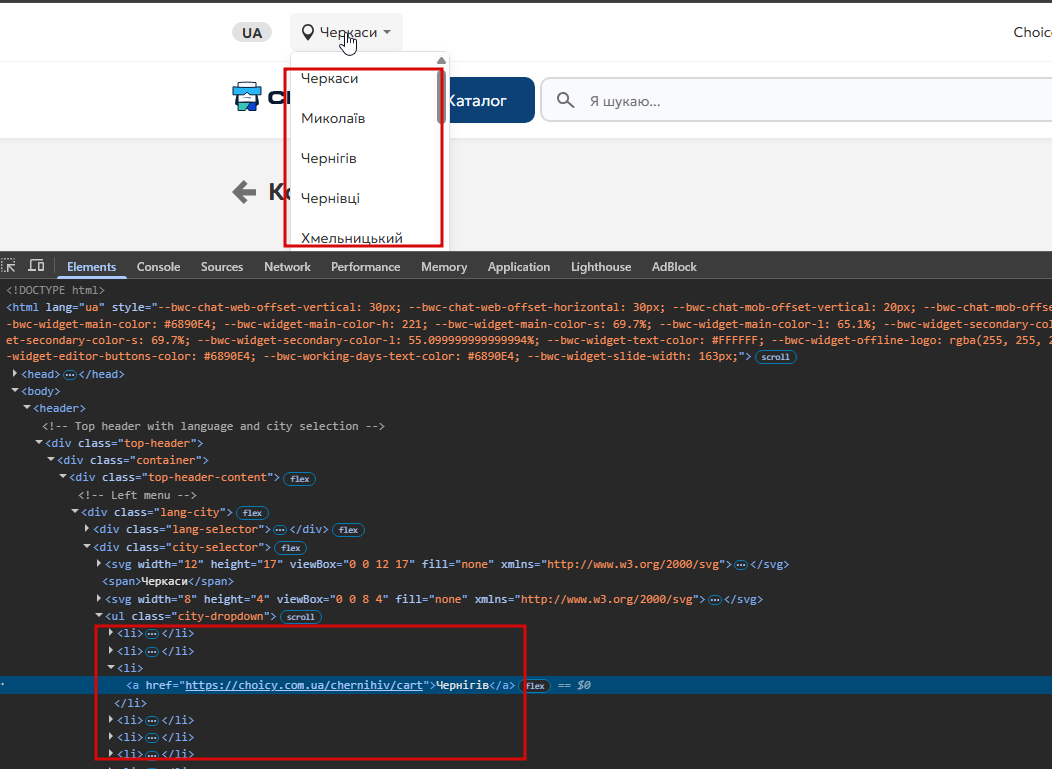The width and height of the screenshot is (1052, 769).
Task: Click flex badge on top-header-content div
Action: point(299,478)
